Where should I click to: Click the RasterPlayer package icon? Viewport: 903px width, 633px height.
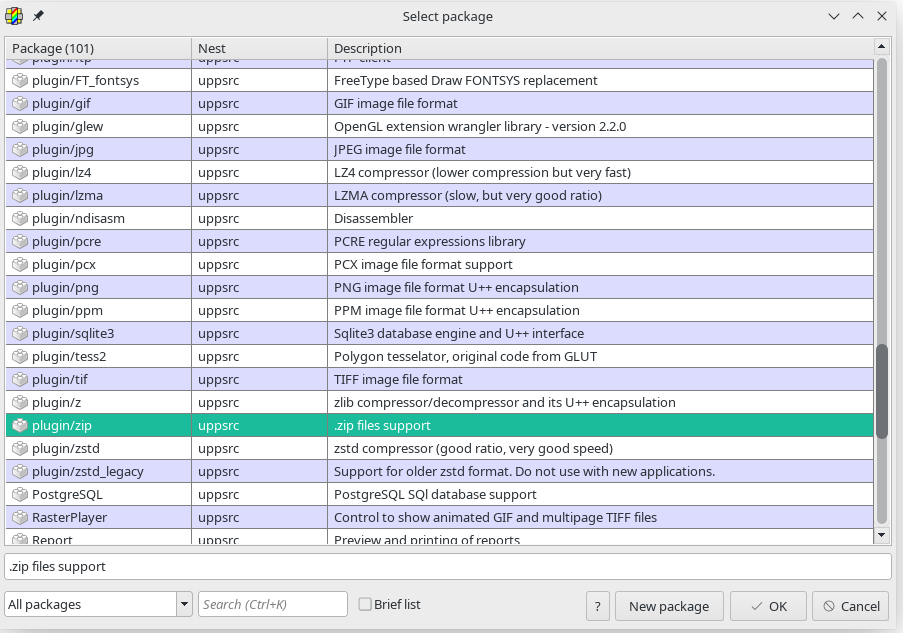pyautogui.click(x=20, y=518)
